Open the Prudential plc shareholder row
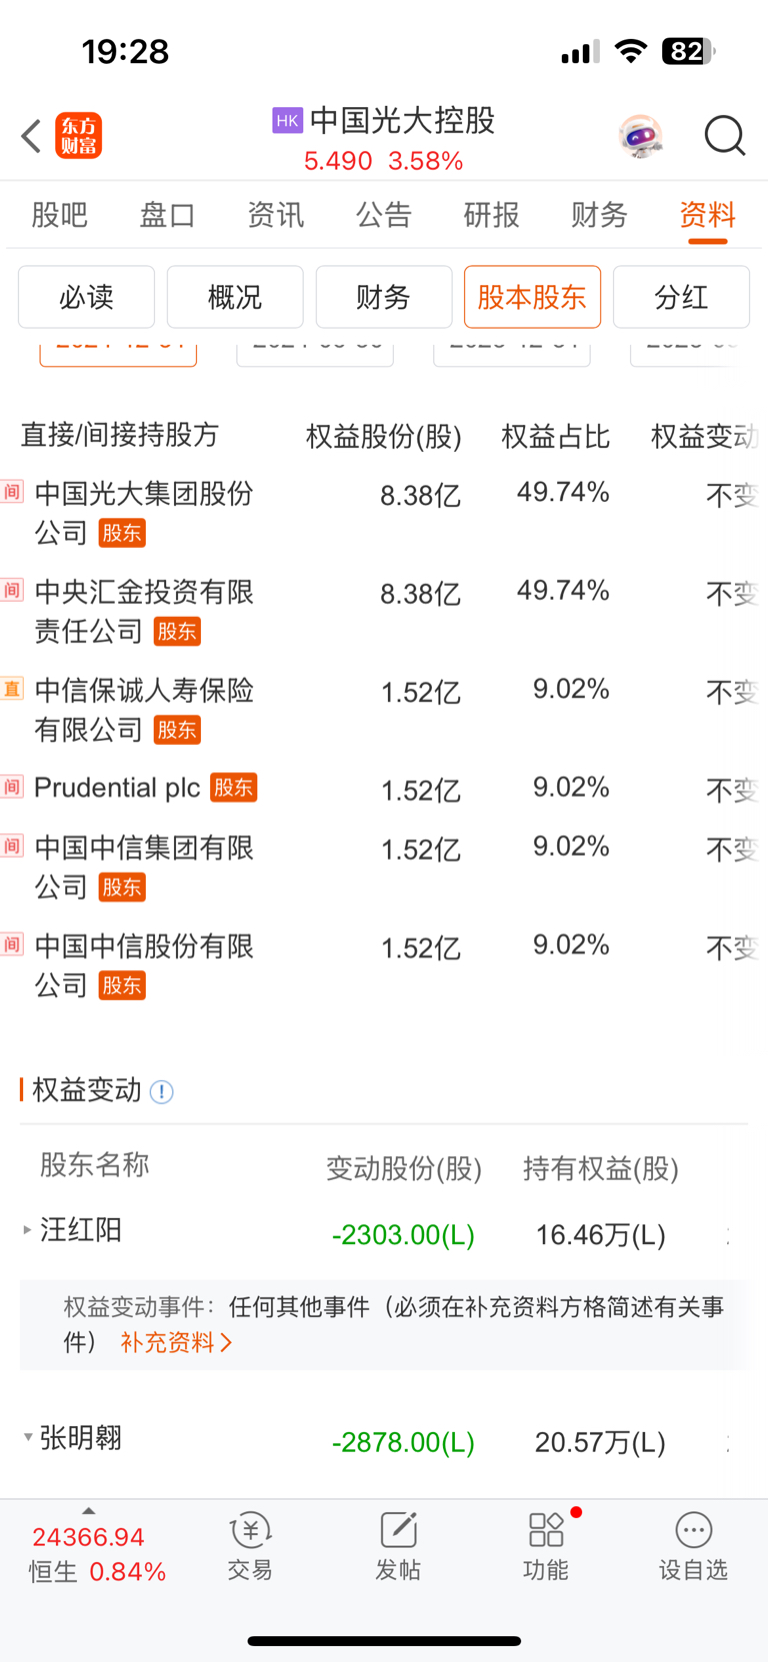This screenshot has width=768, height=1663. [x=384, y=789]
